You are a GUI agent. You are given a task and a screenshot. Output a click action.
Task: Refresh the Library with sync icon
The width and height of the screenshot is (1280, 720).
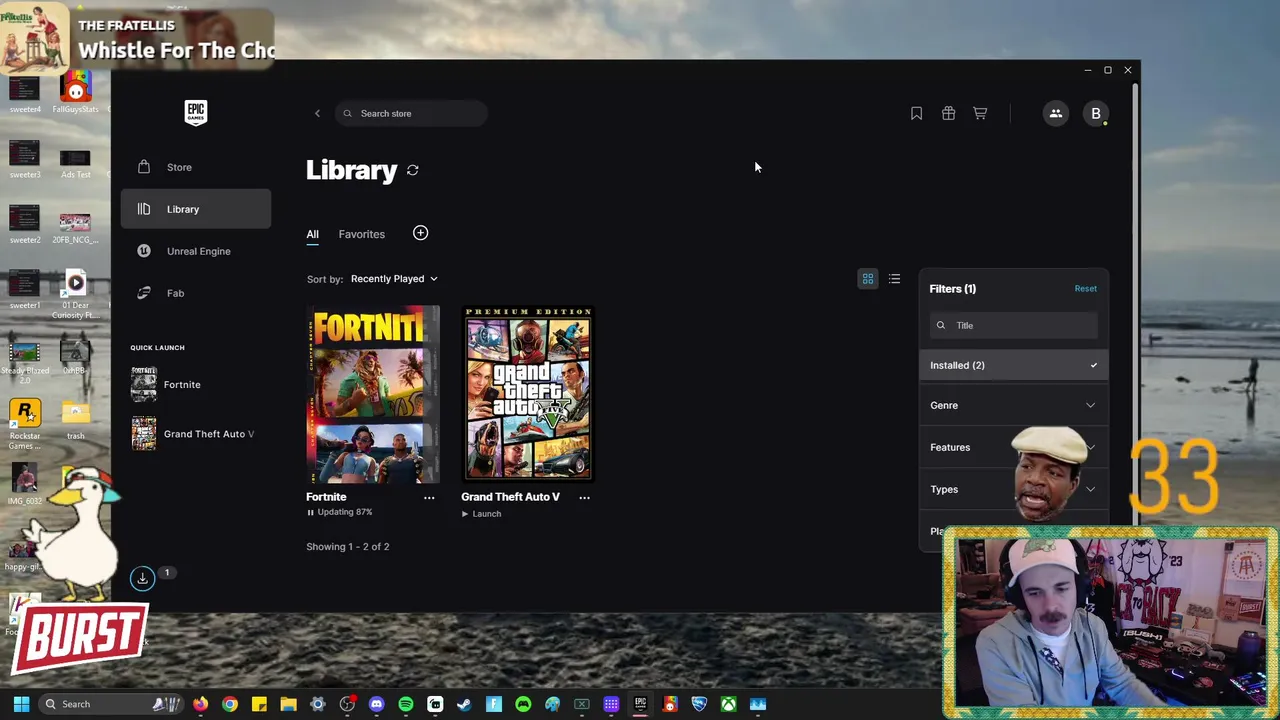coord(413,171)
